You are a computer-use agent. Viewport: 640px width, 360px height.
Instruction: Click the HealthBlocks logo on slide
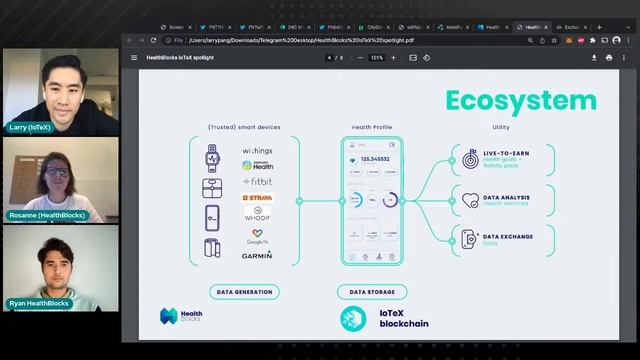181,316
